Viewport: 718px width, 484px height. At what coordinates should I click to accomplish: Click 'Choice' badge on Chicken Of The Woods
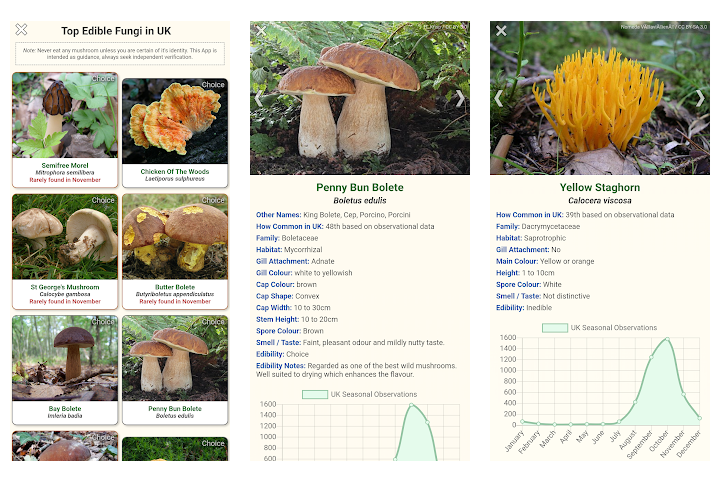point(213,85)
